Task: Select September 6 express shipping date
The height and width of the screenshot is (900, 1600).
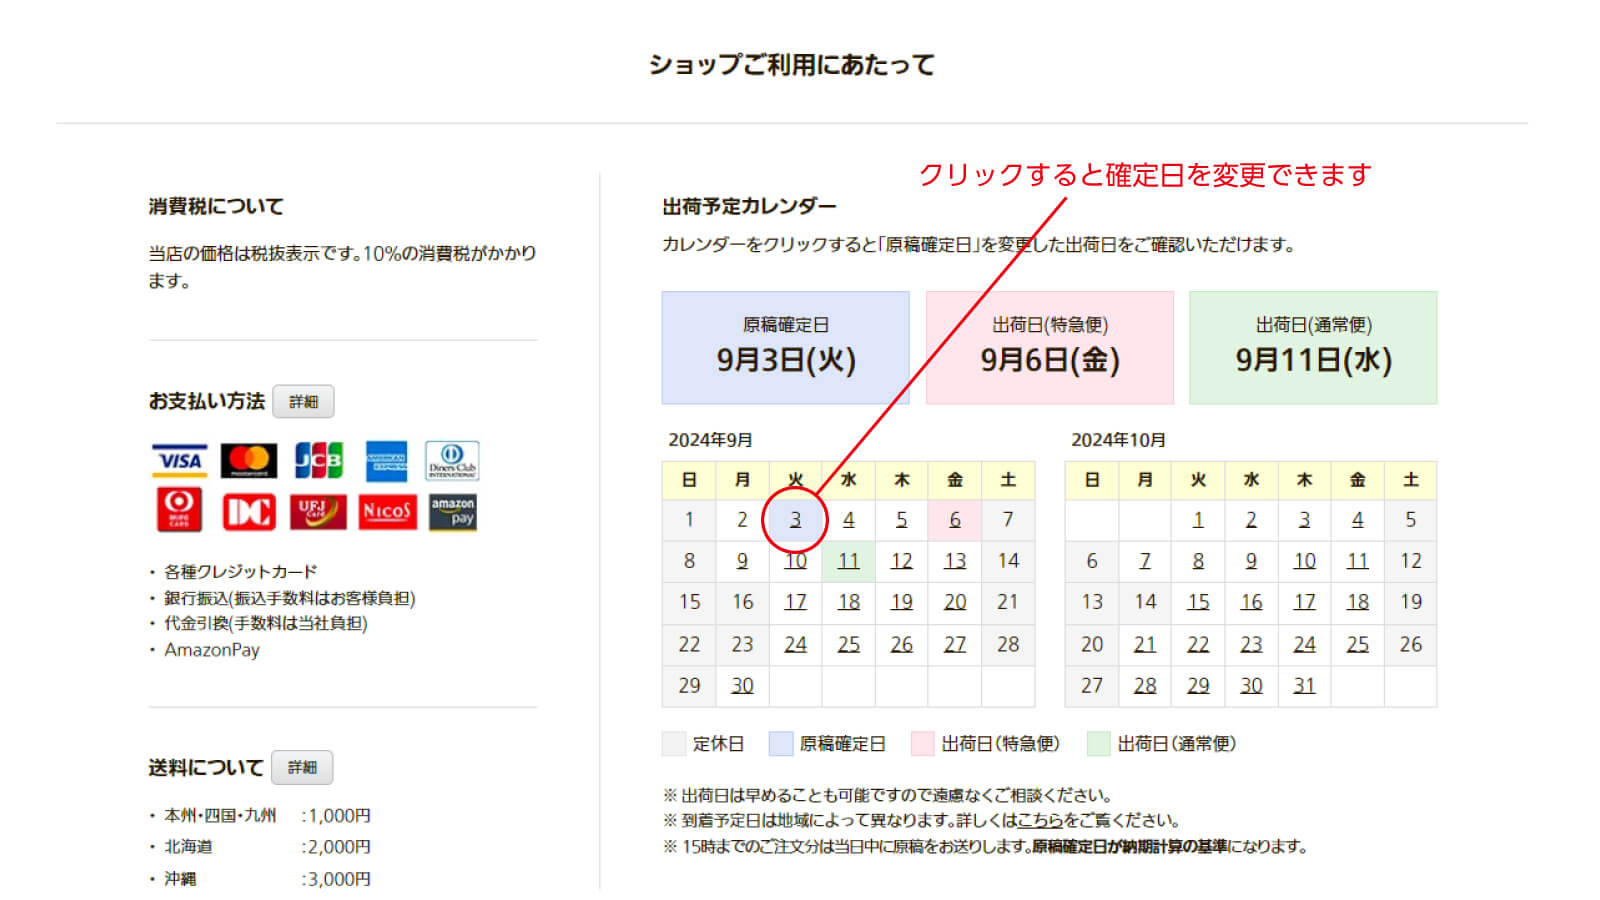Action: click(955, 520)
